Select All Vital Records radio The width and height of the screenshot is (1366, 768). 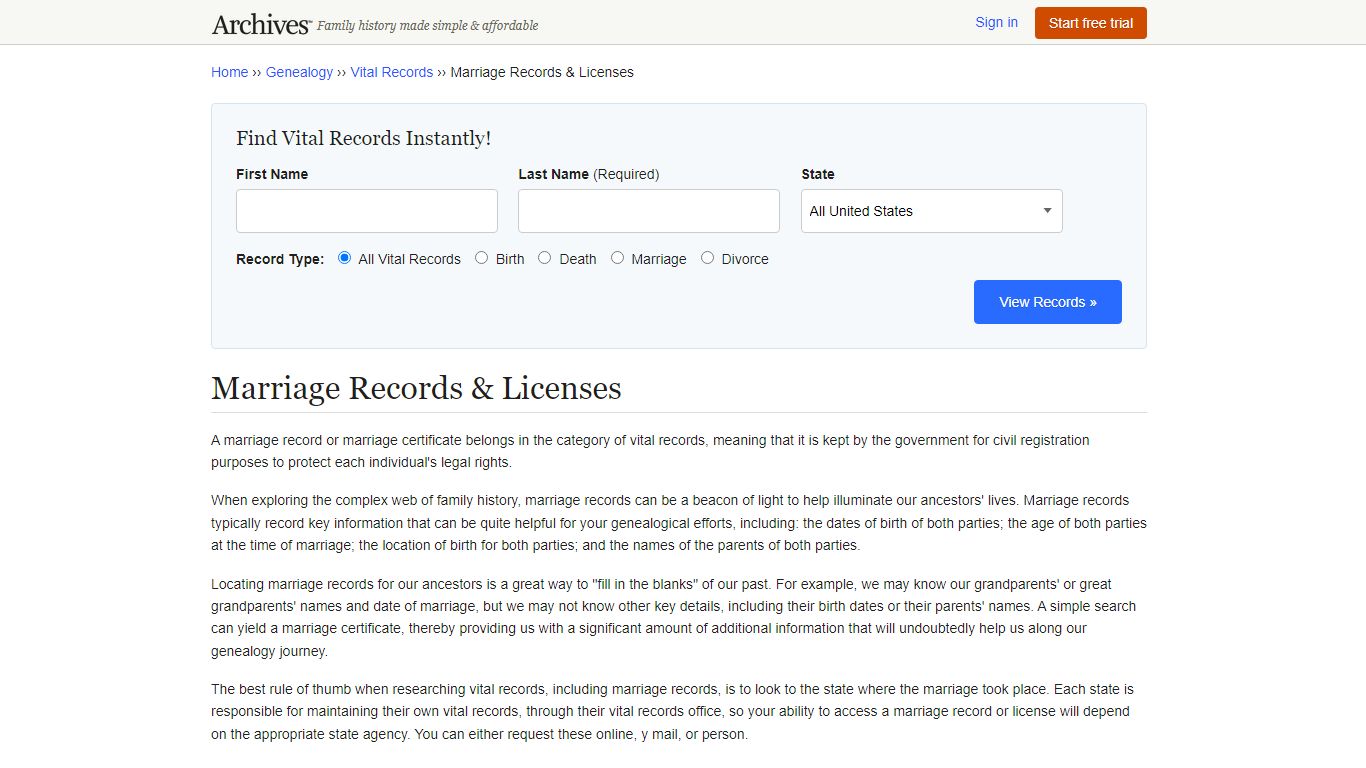pyautogui.click(x=345, y=258)
